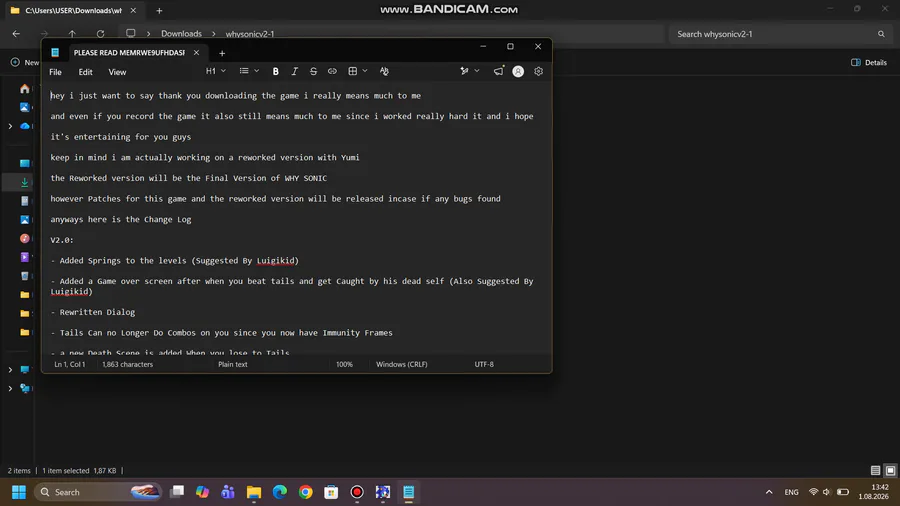This screenshot has width=900, height=506.
Task: Open Google Chrome from the taskbar
Action: coord(305,492)
